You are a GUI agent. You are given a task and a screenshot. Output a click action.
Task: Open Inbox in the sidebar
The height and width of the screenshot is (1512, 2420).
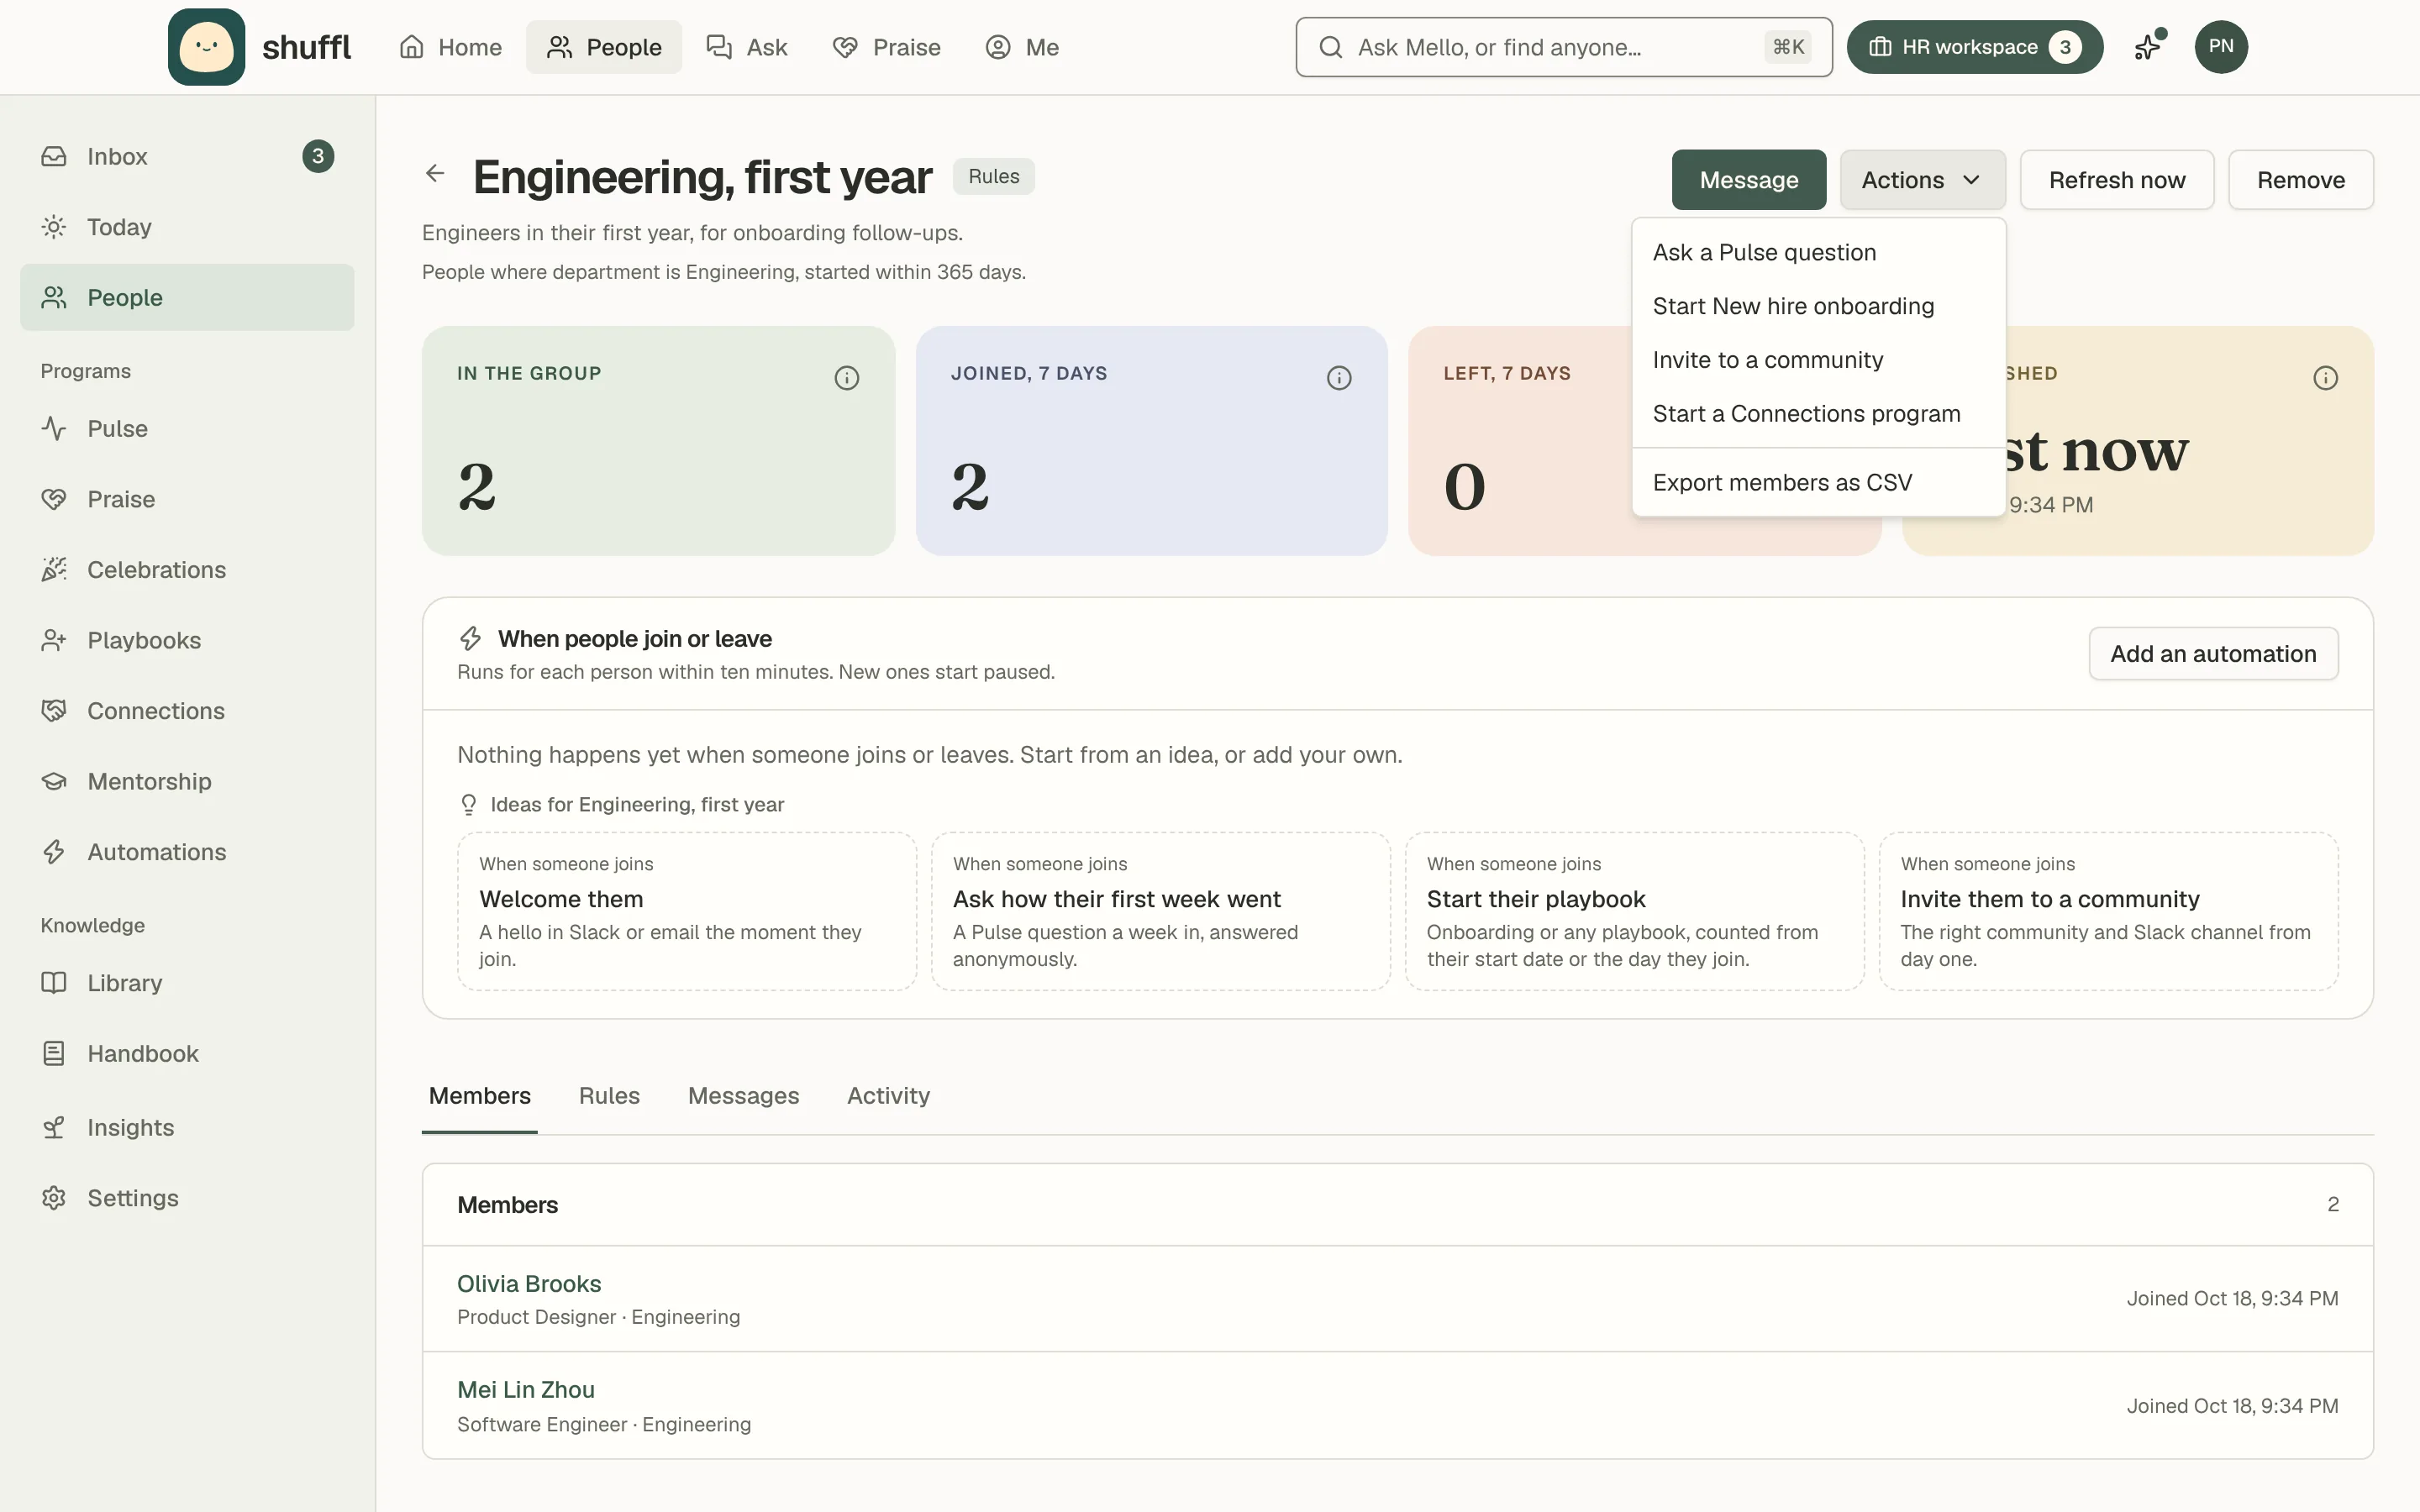pyautogui.click(x=187, y=157)
